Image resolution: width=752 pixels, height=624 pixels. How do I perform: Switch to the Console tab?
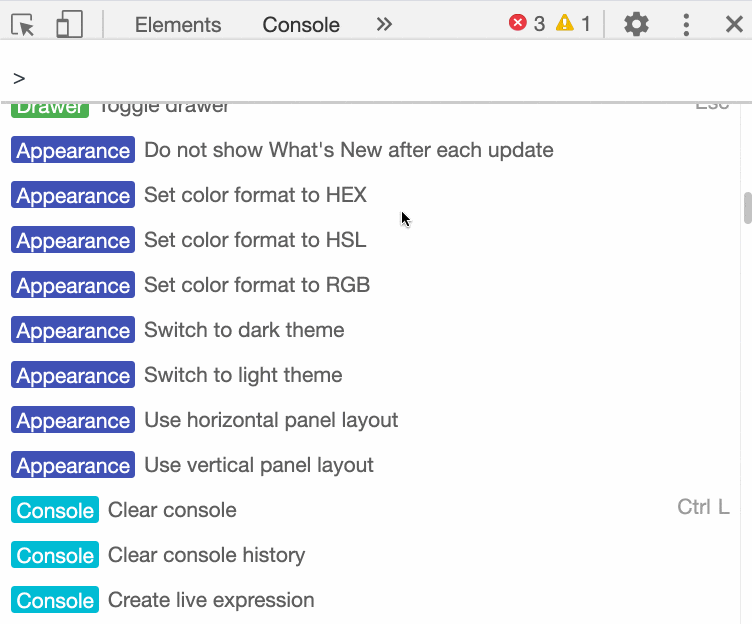pyautogui.click(x=301, y=25)
